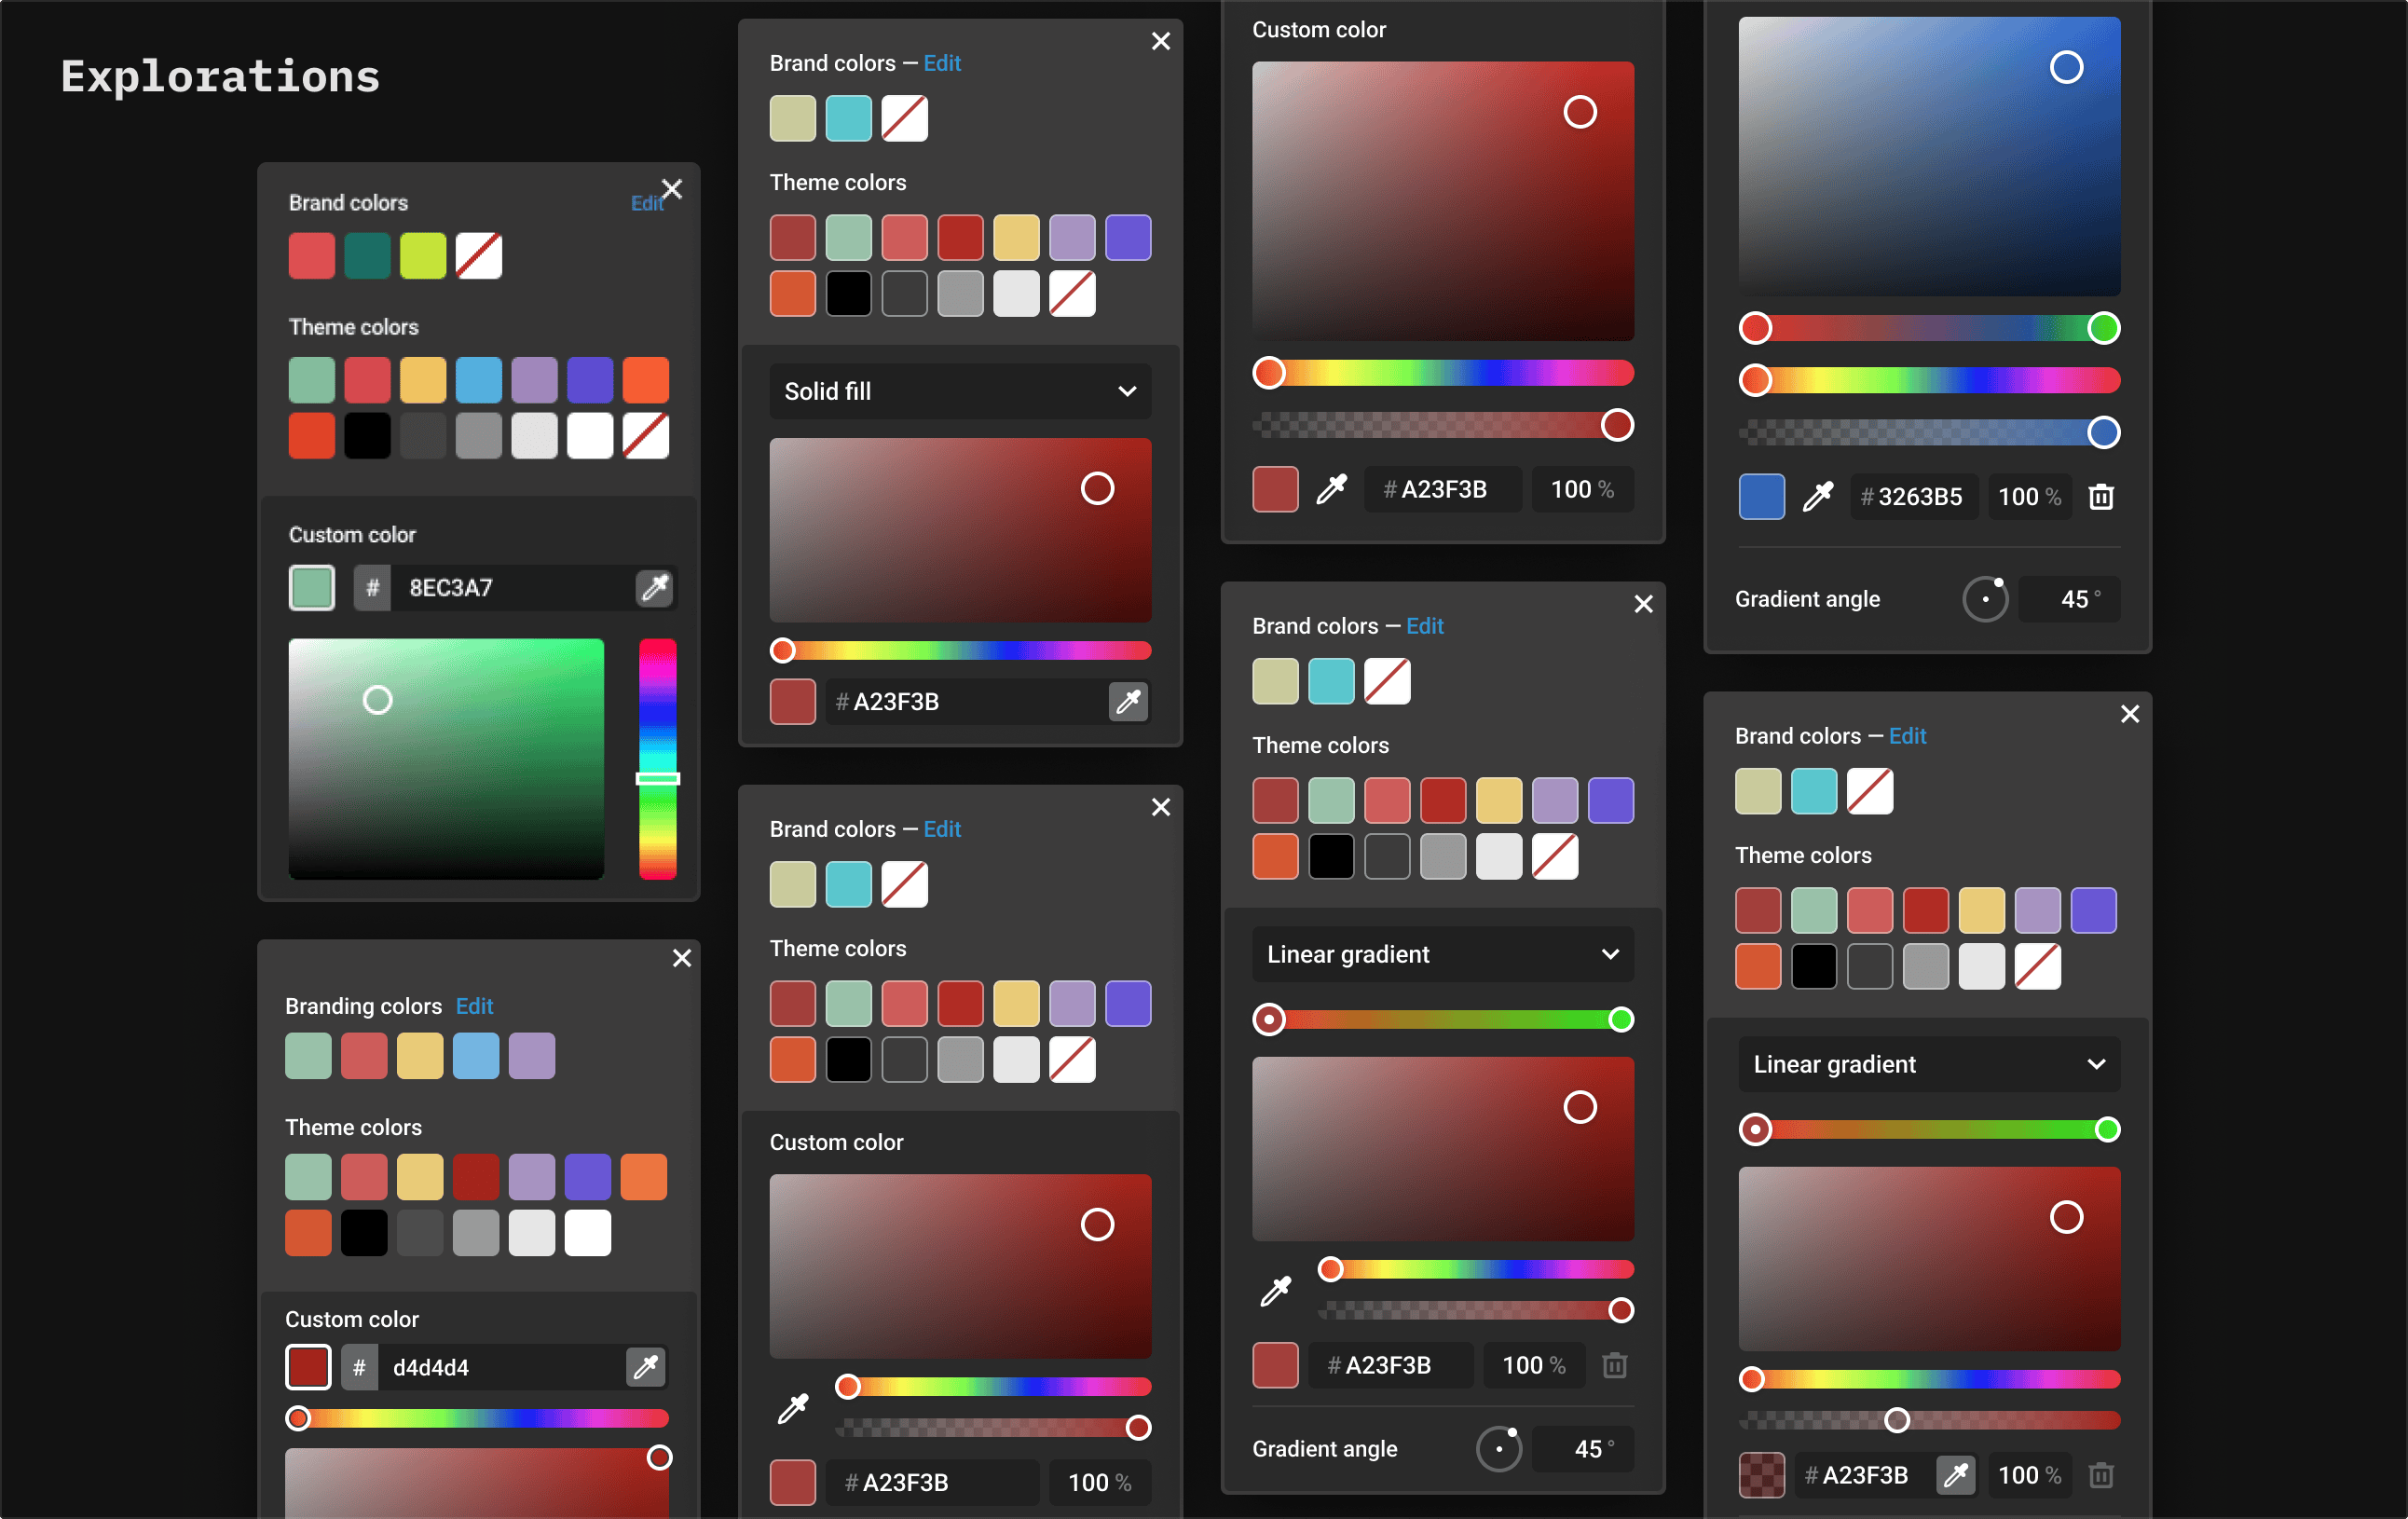Click the d4d4d4 hex input field
The width and height of the screenshot is (2408, 1519).
point(503,1366)
